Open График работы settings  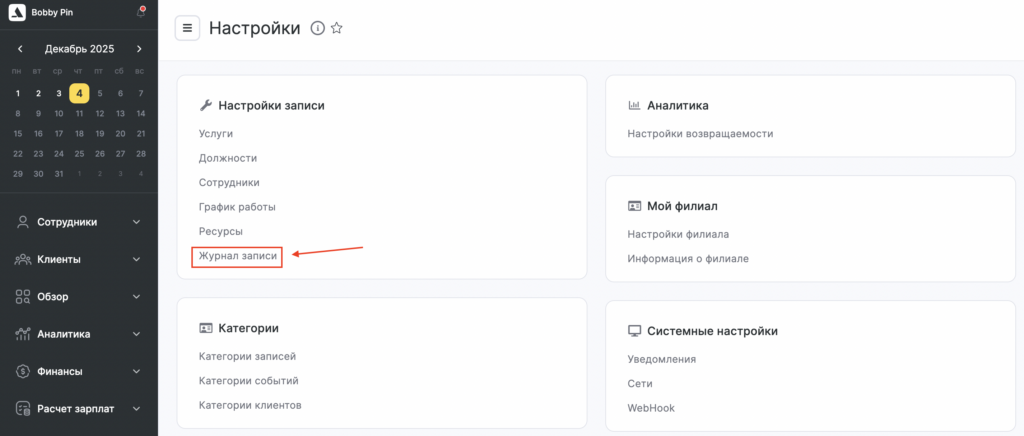[237, 207]
